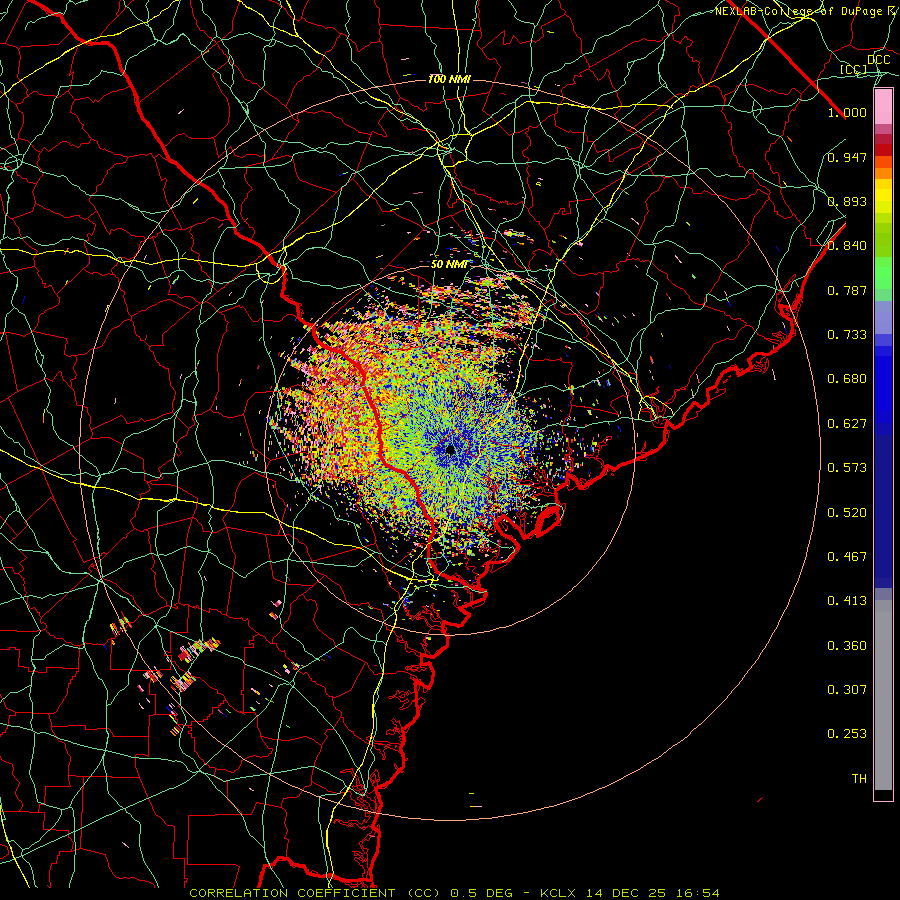Click the 0.253 scale value
Screen dimensions: 900x900
[847, 734]
